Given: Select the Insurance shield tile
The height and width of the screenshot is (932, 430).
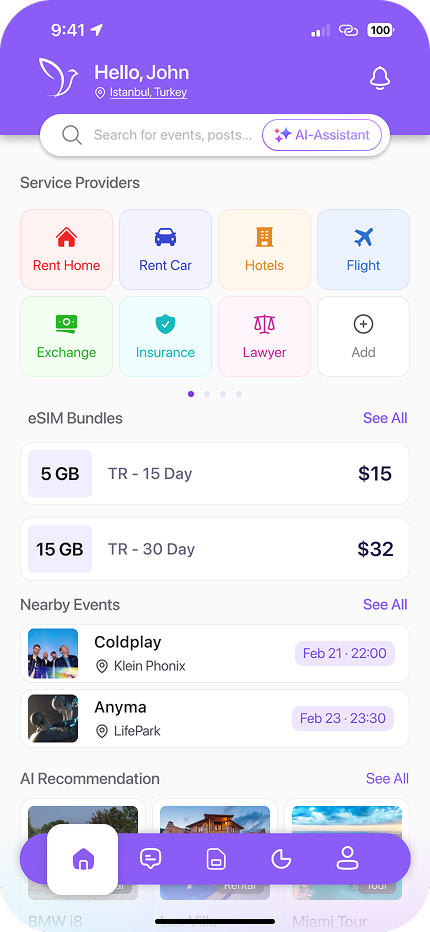Looking at the screenshot, I should pyautogui.click(x=165, y=336).
